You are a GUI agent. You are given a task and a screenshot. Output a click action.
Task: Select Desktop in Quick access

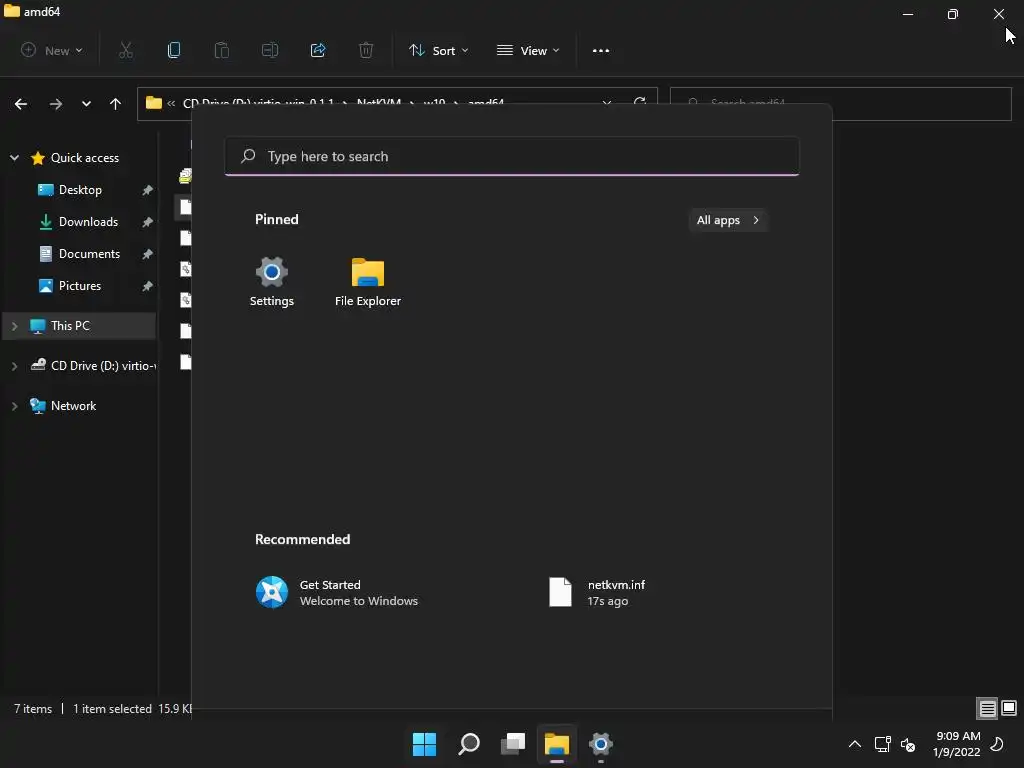[x=80, y=190]
